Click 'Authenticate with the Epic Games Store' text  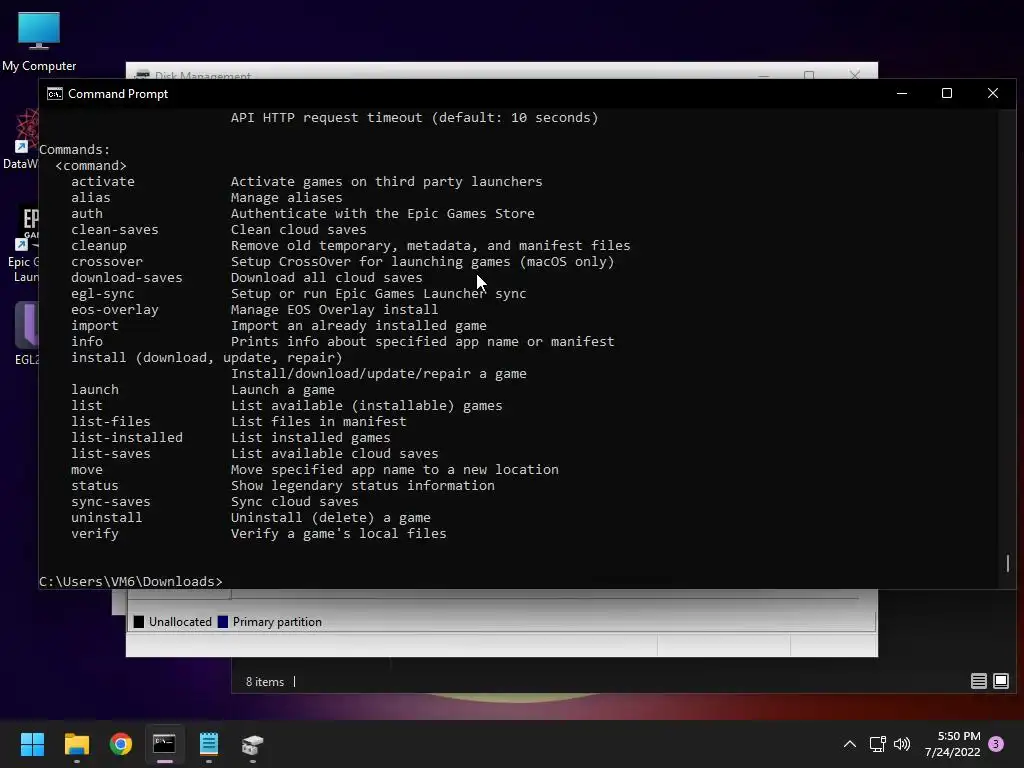[383, 214]
